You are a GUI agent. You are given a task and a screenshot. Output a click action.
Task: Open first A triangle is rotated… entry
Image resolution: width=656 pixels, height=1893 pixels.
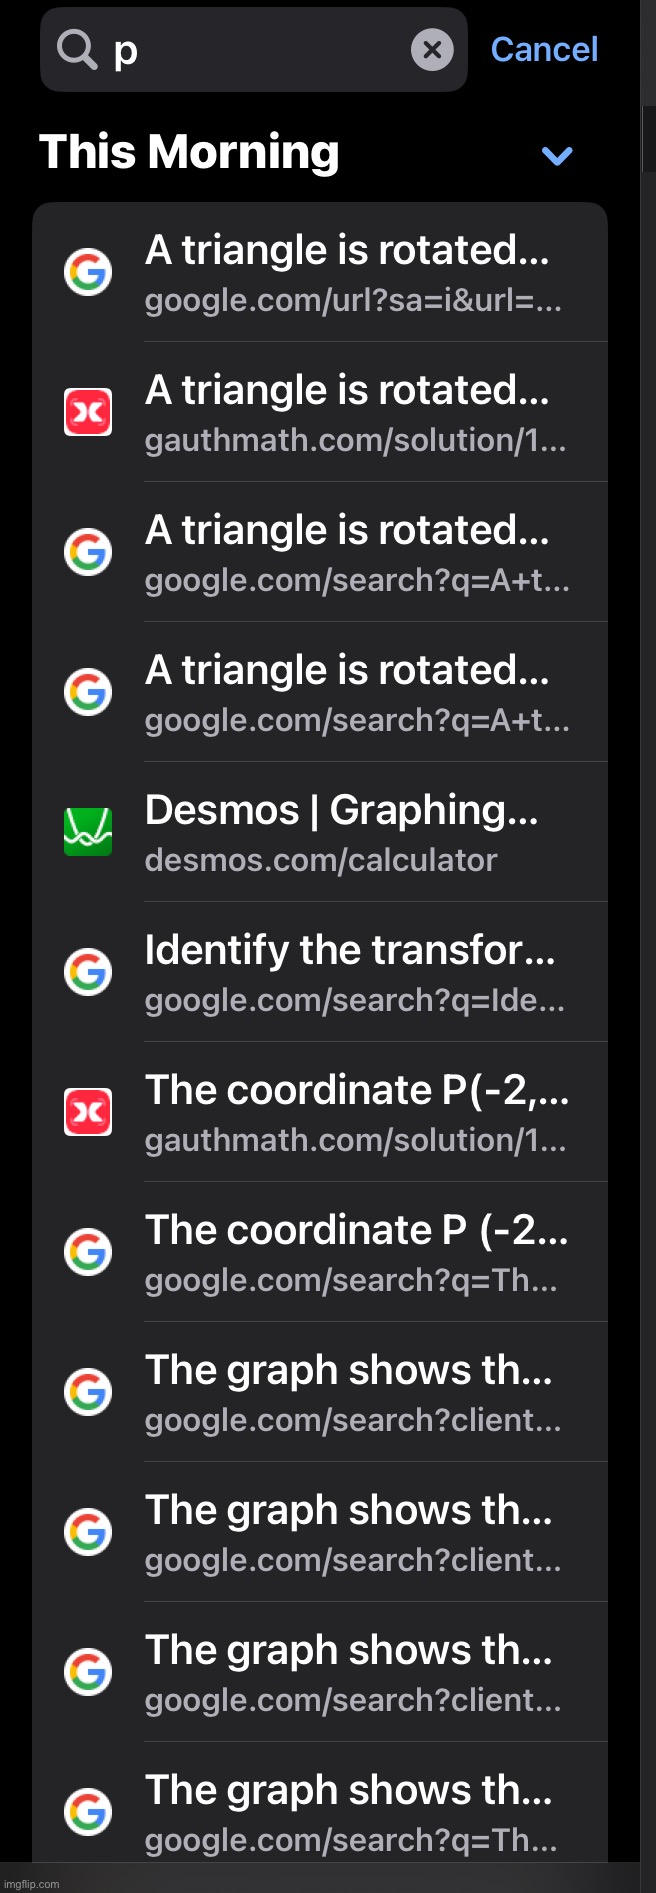click(x=320, y=272)
